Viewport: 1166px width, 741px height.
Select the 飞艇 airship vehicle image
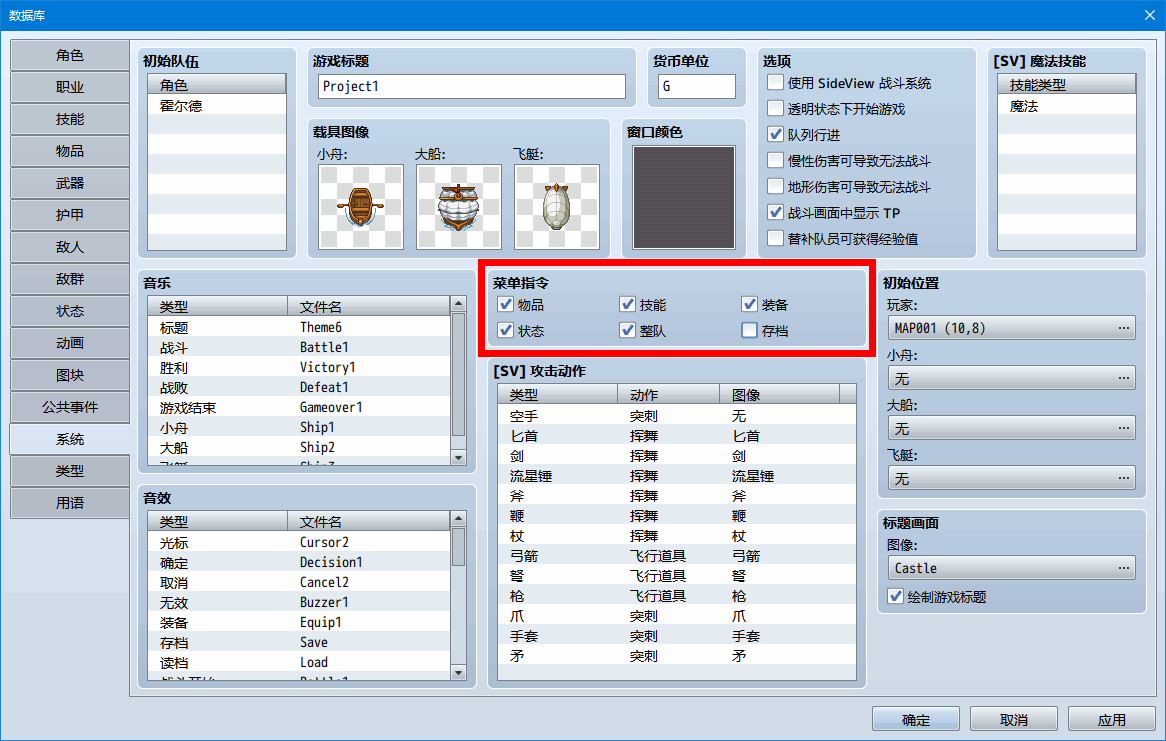(x=557, y=207)
